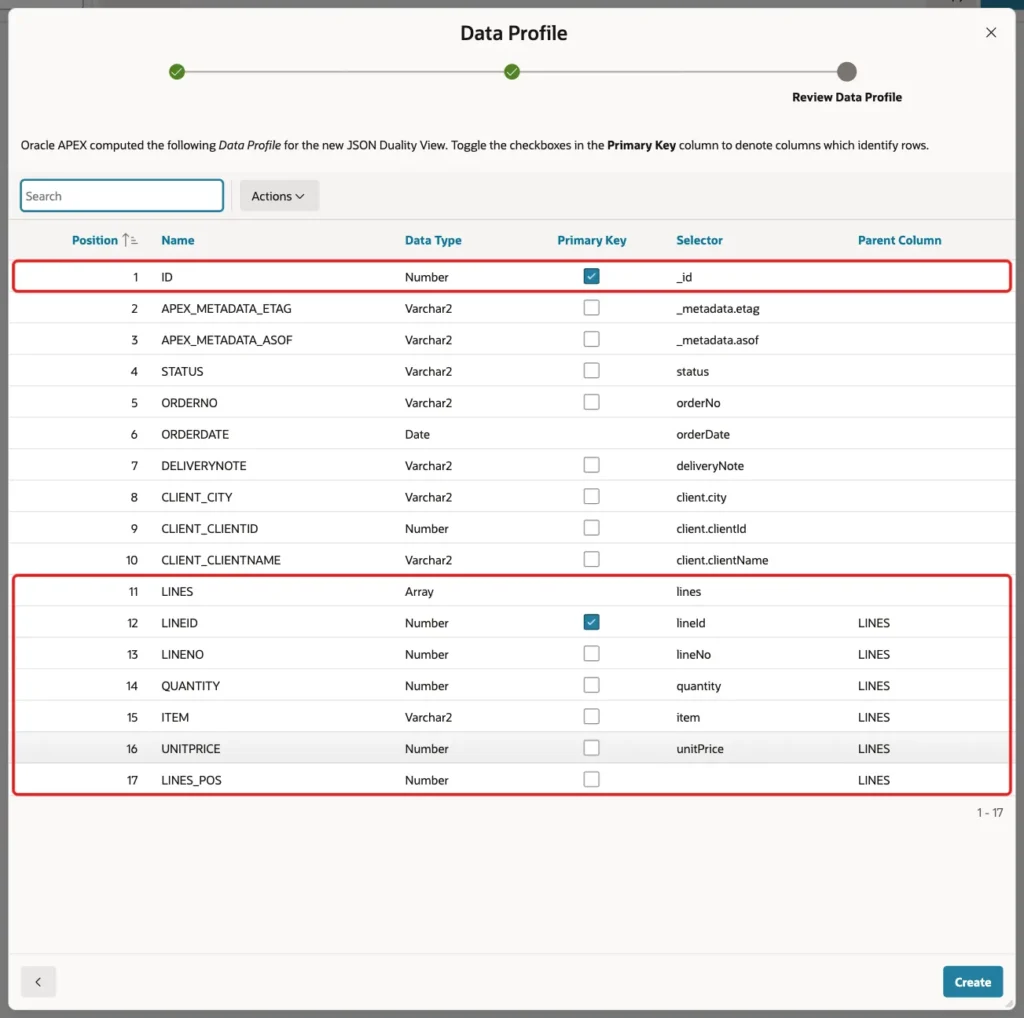Click the quantity selector cell
The image size is (1024, 1018).
pyautogui.click(x=699, y=686)
